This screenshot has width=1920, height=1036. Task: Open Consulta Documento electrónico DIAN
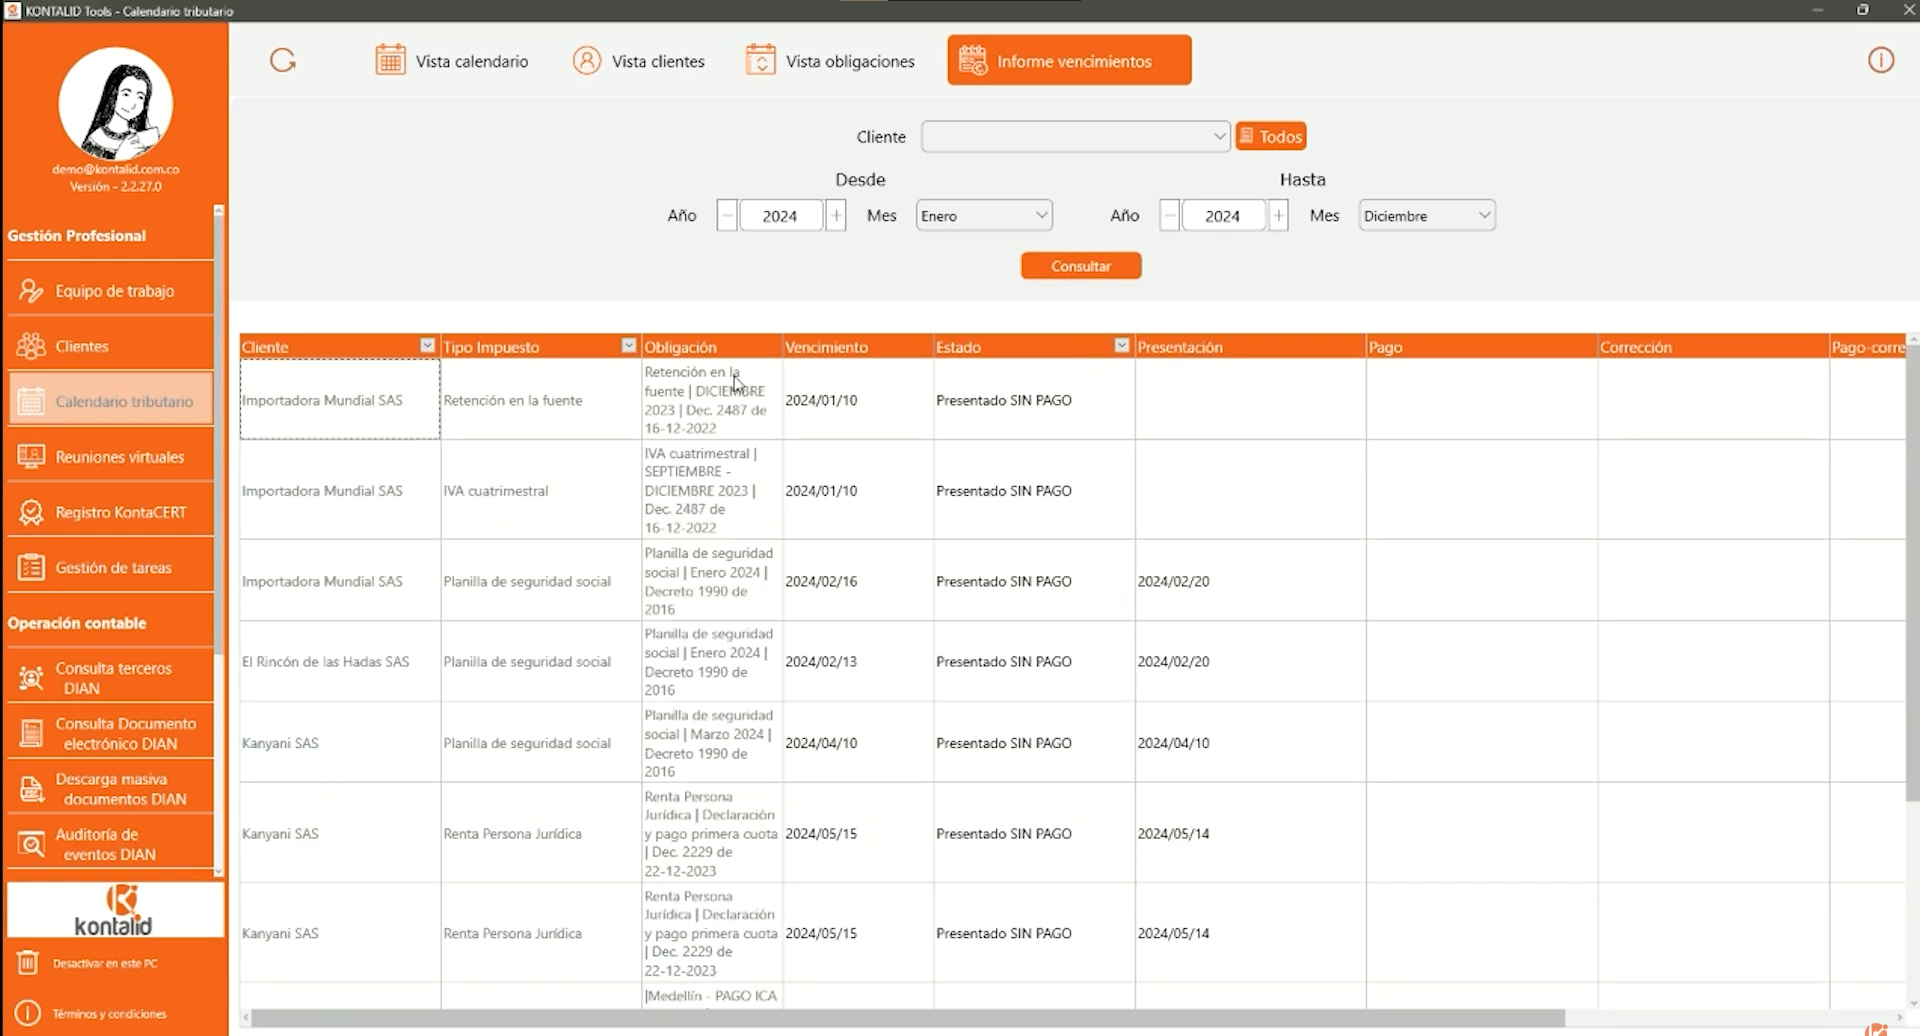coord(110,733)
